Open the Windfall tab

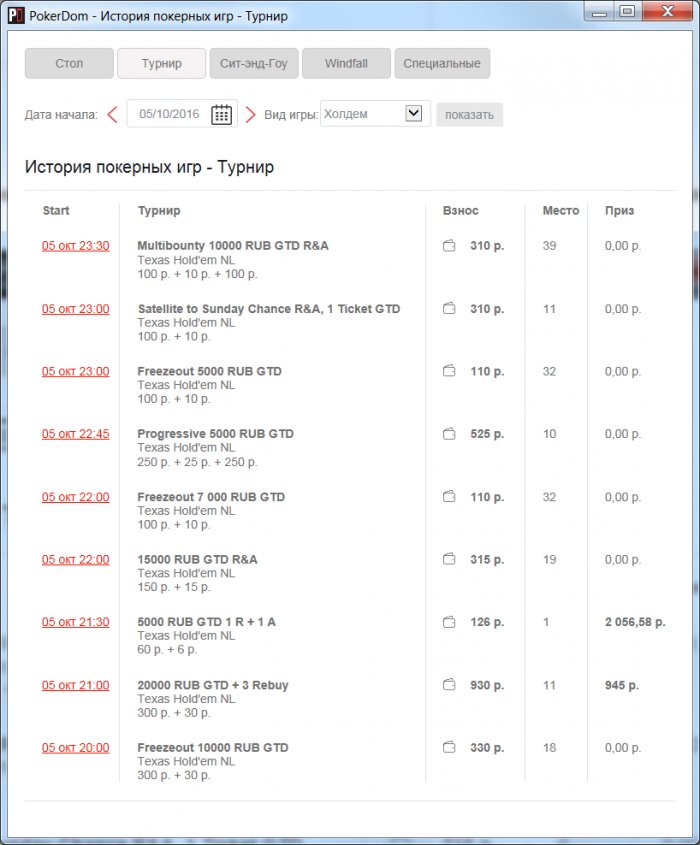click(x=346, y=64)
